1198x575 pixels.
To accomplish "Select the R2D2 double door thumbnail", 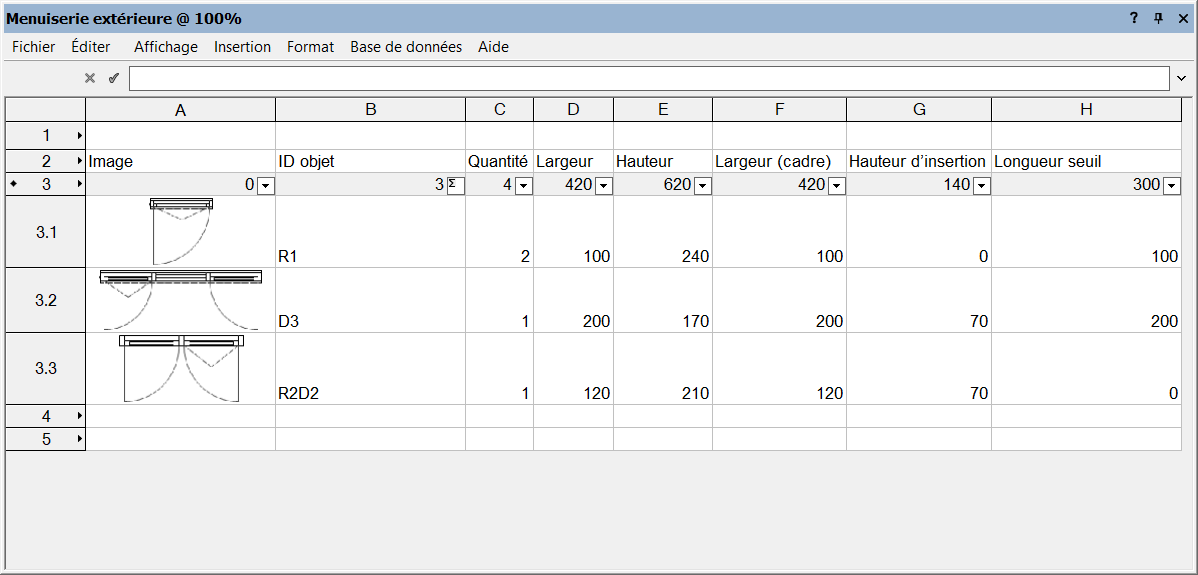I will (181, 368).
